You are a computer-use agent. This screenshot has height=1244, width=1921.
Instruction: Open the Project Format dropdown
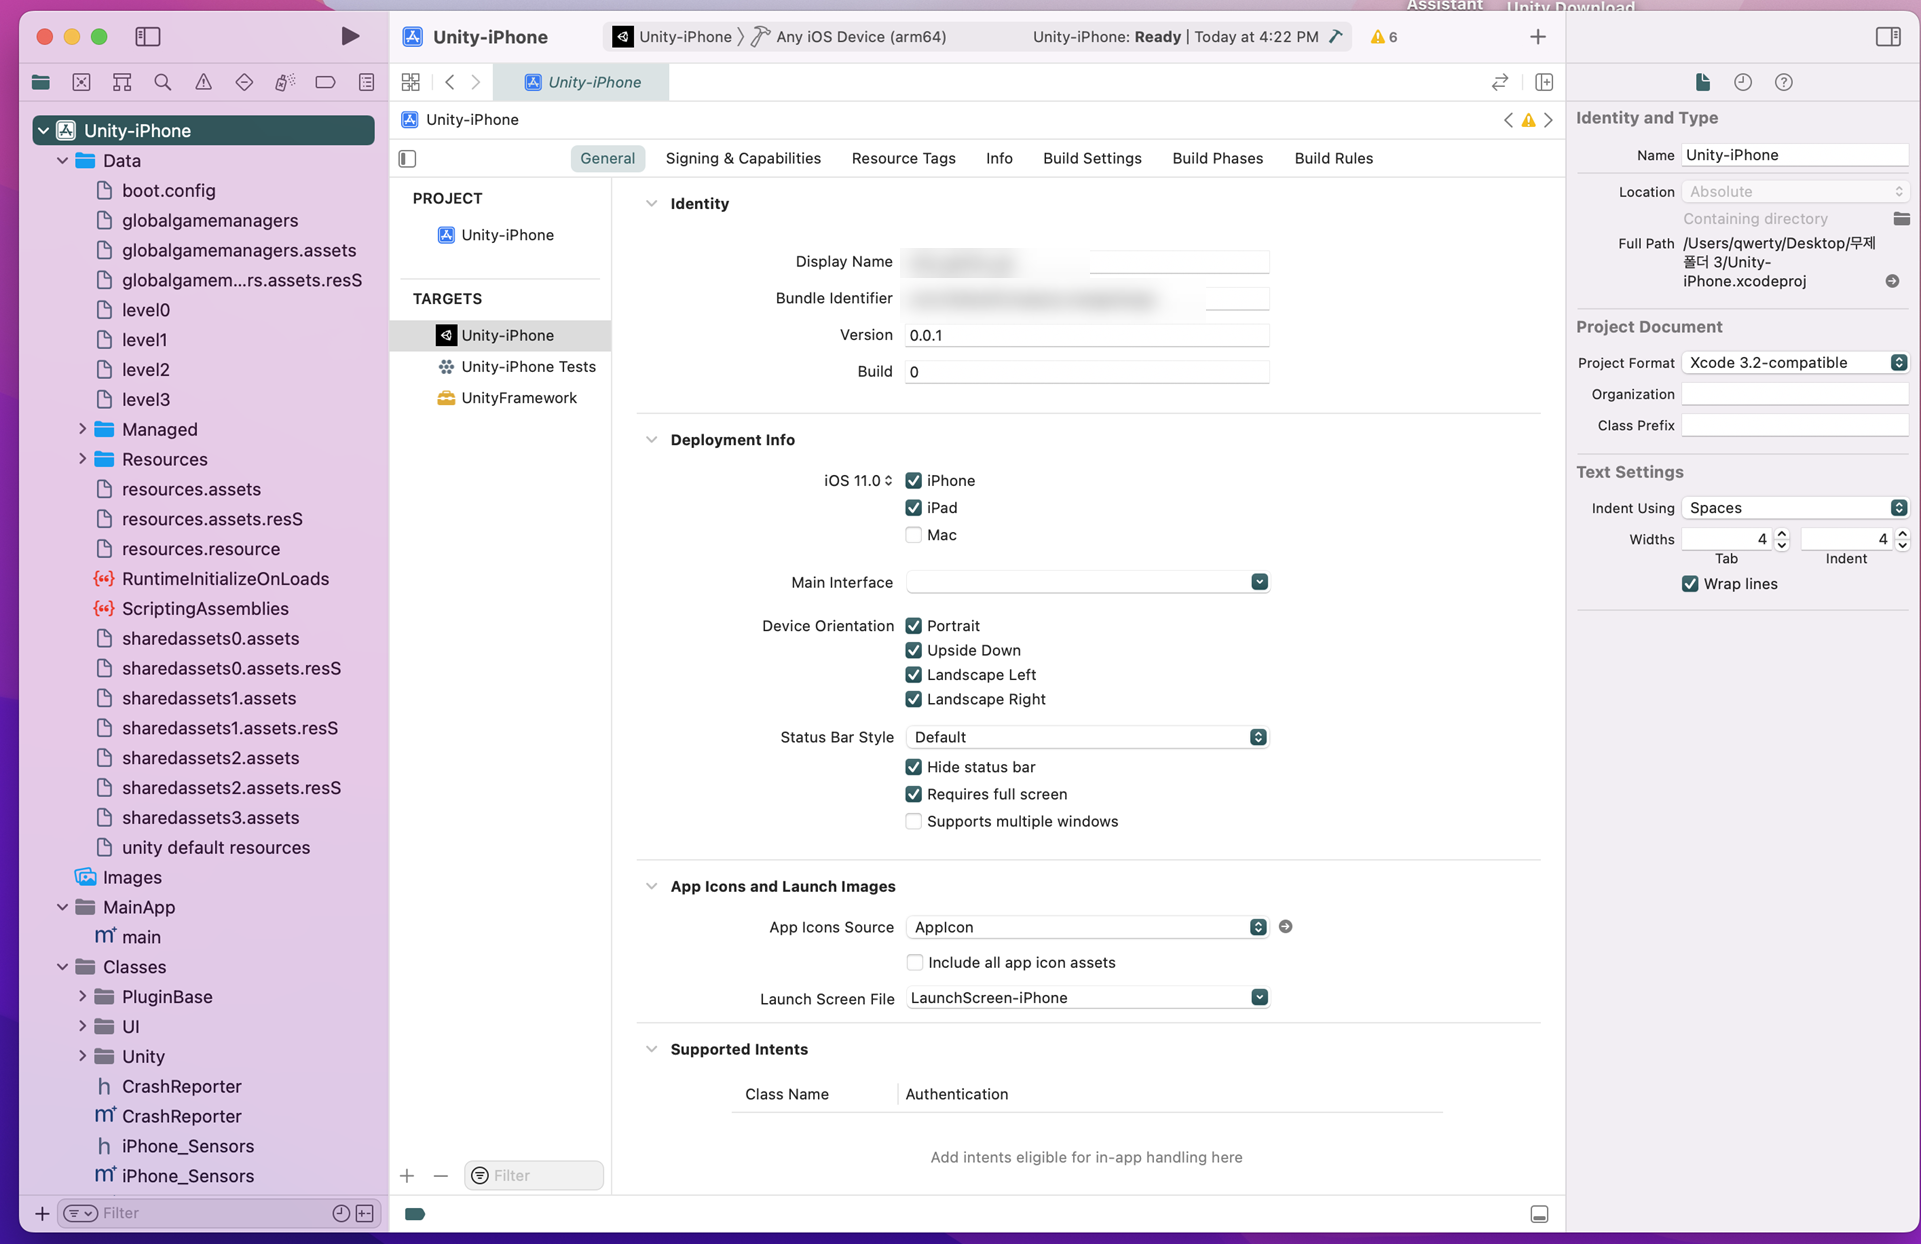pyautogui.click(x=1794, y=363)
